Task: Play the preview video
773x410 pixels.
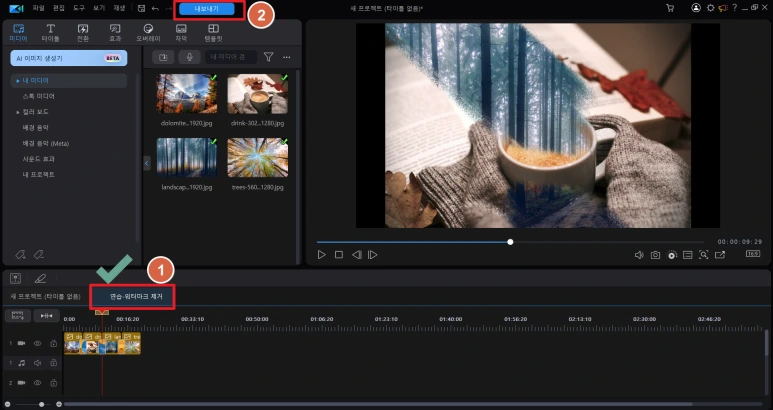Action: 321,255
